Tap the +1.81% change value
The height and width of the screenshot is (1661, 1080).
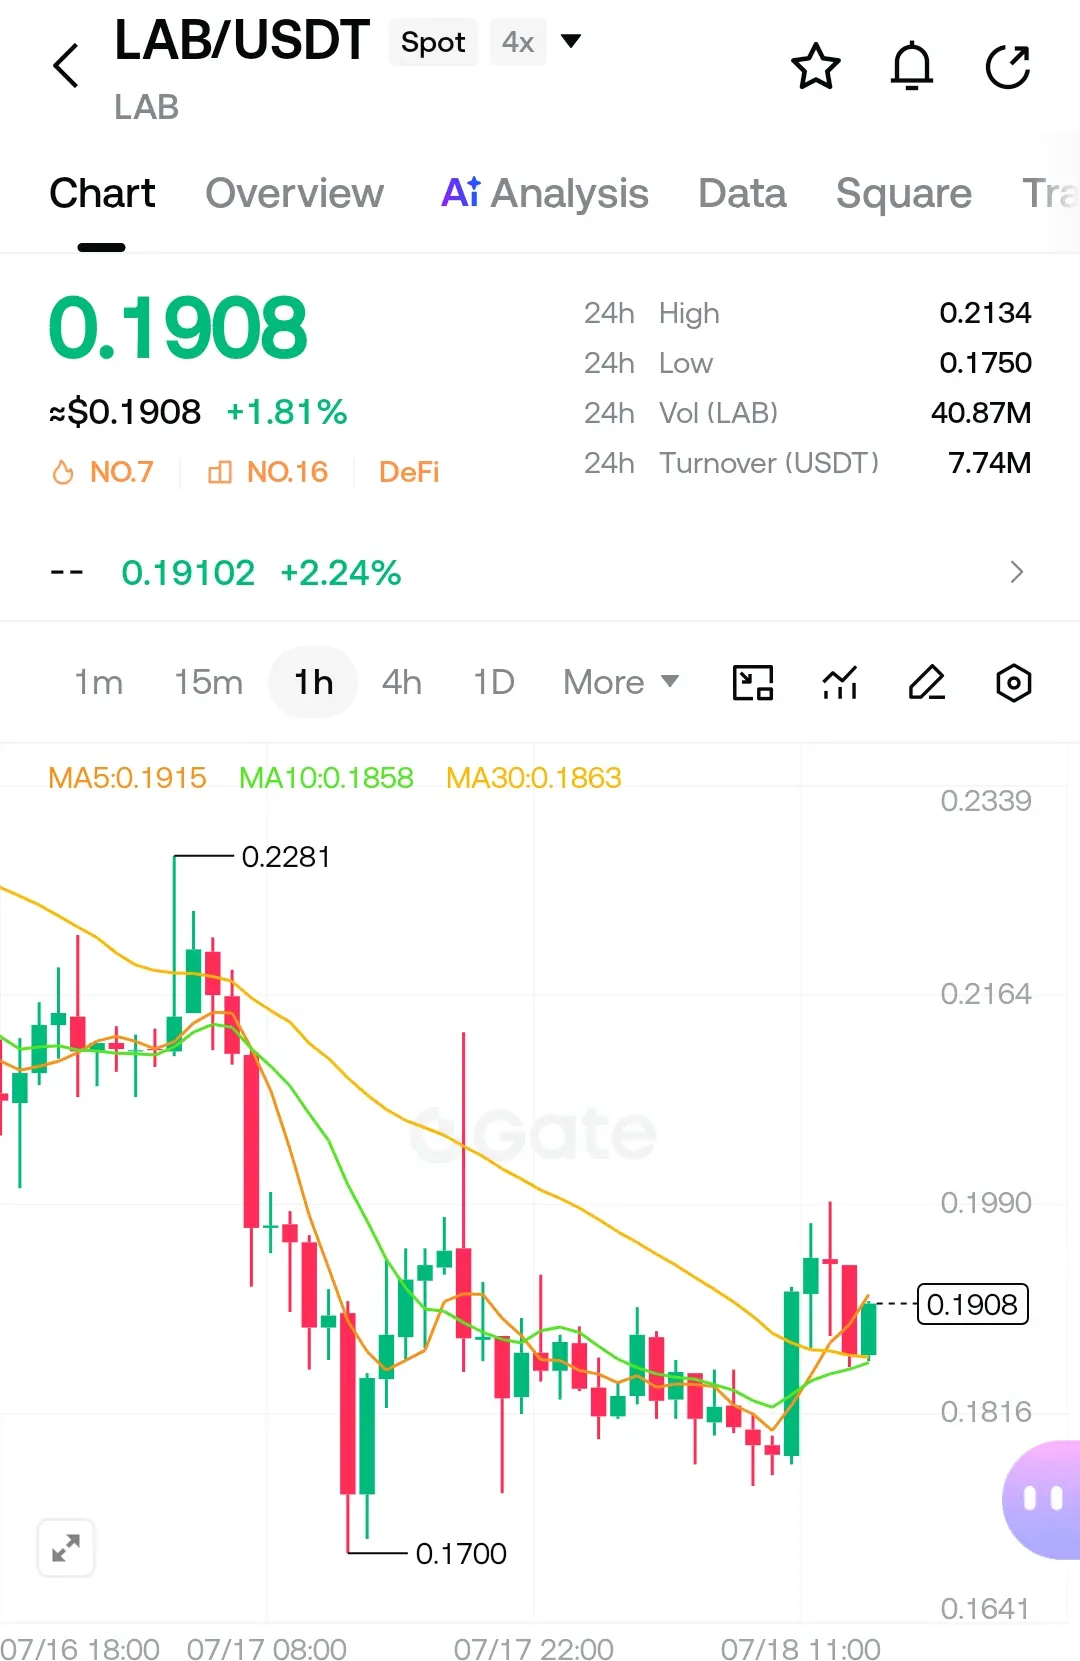(x=287, y=412)
